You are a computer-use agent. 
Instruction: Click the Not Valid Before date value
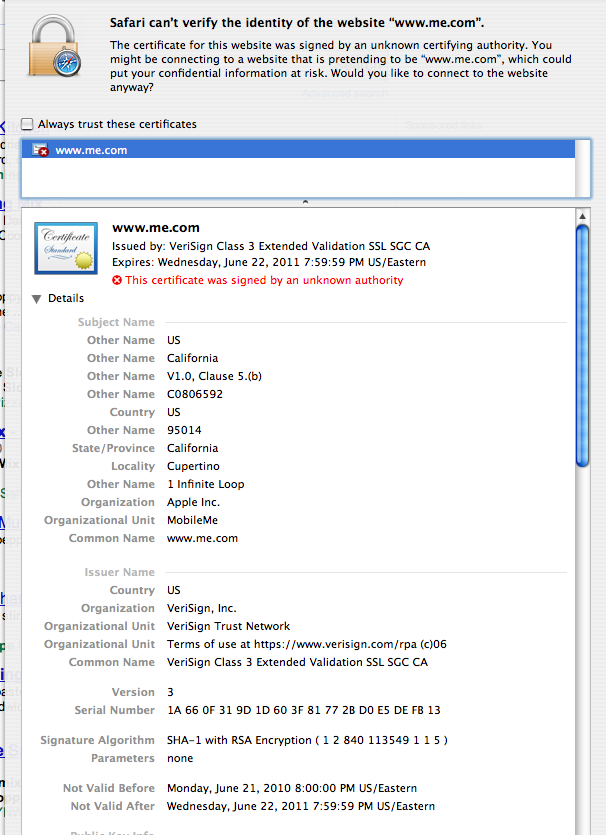[292, 788]
